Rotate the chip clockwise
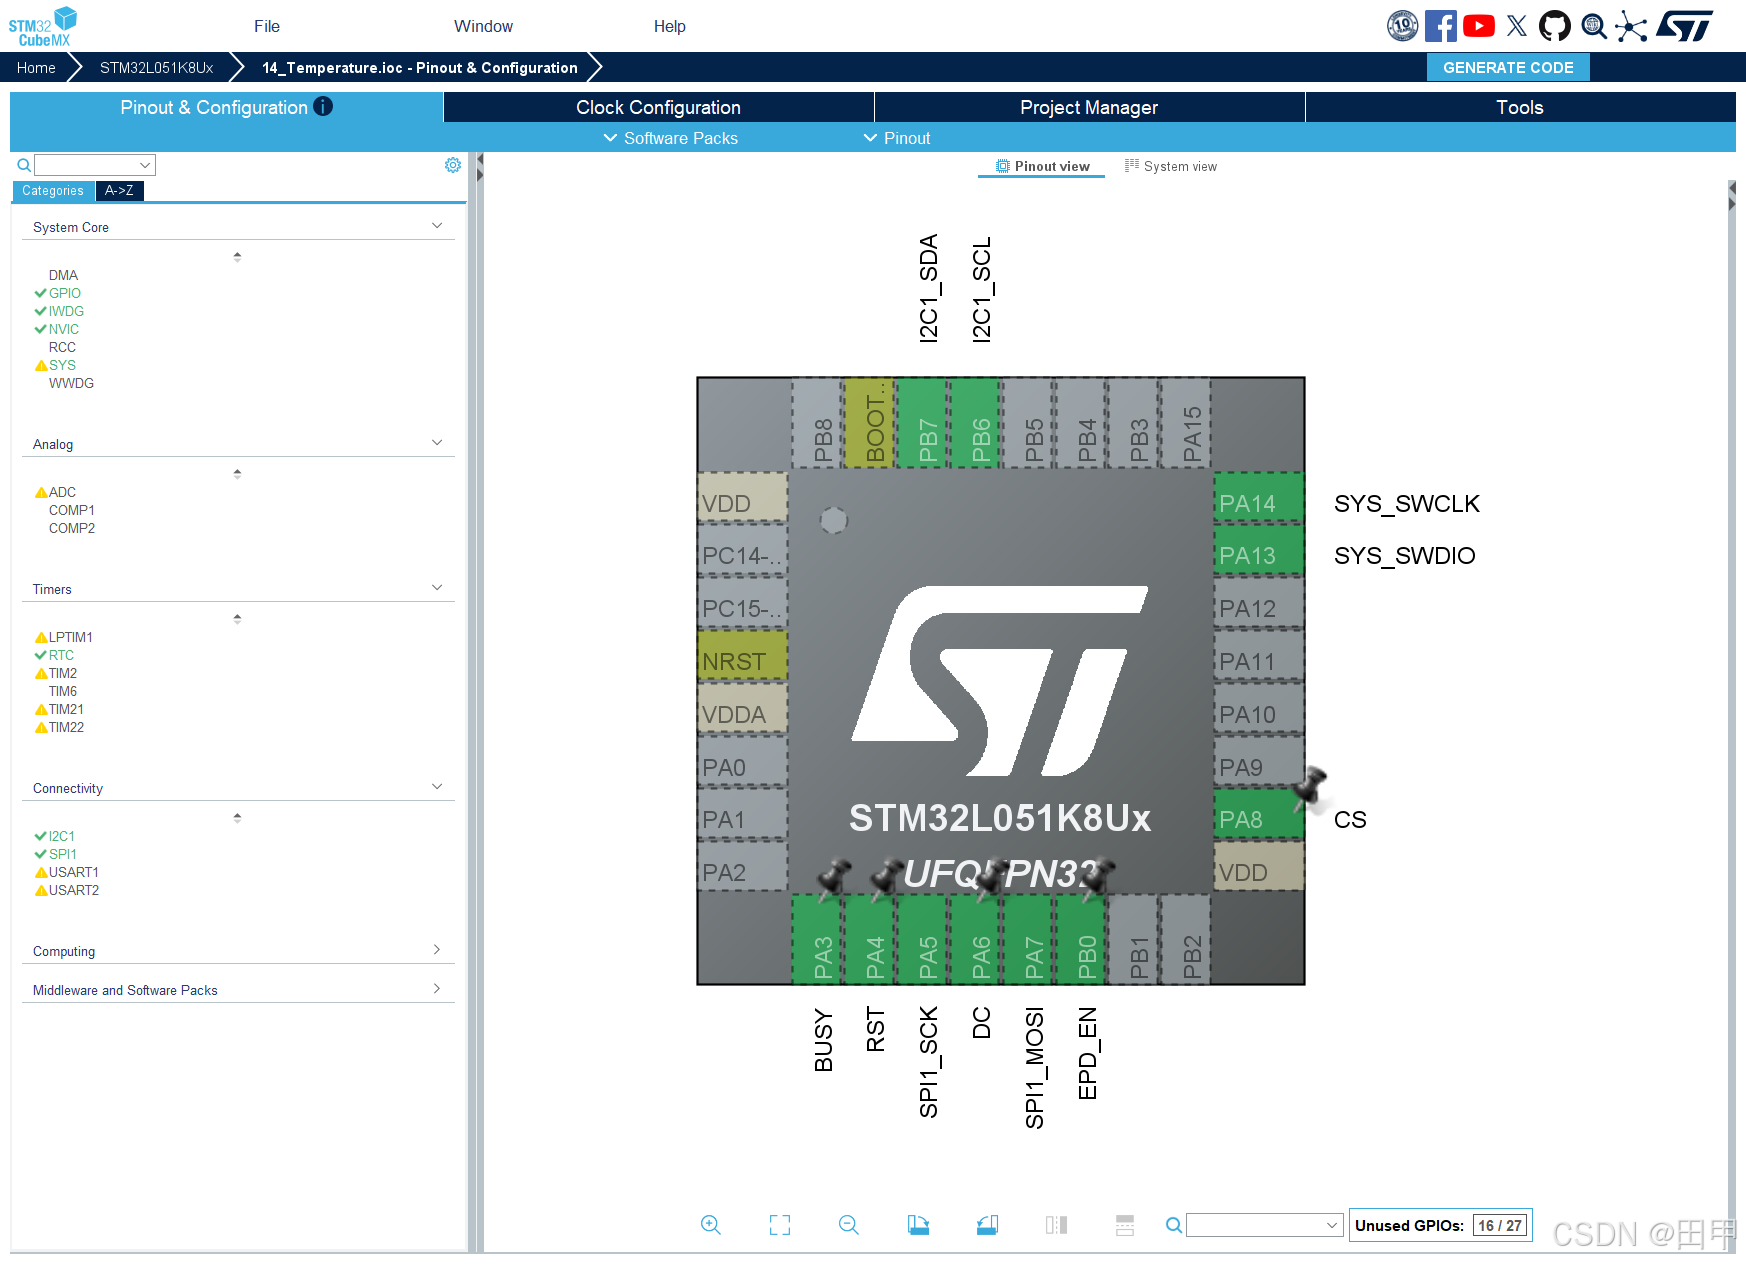Viewport: 1746px width, 1264px height. [x=918, y=1225]
